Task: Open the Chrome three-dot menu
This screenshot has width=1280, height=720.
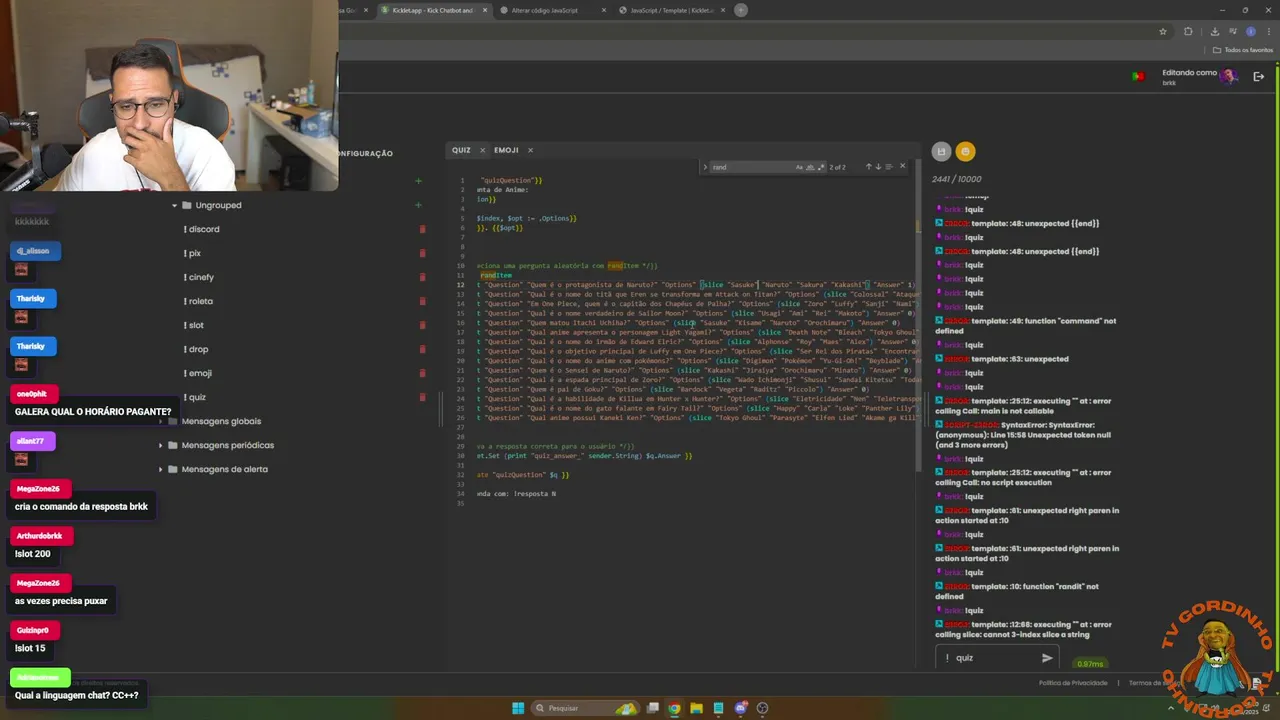Action: (x=1267, y=31)
